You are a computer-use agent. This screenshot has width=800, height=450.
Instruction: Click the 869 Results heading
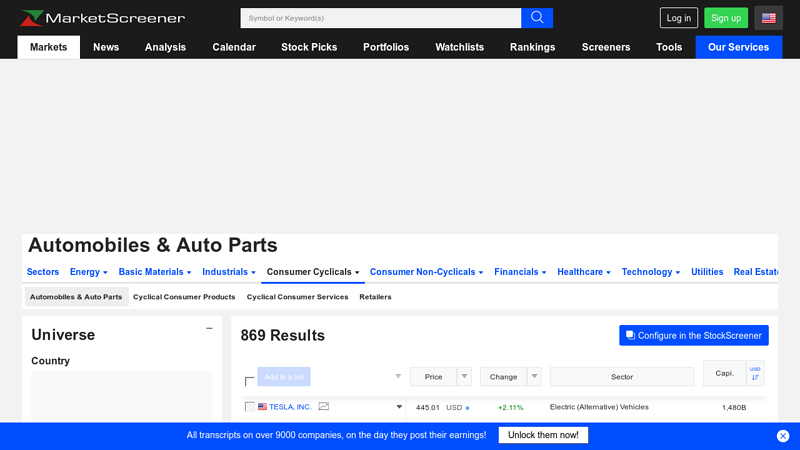click(x=283, y=335)
